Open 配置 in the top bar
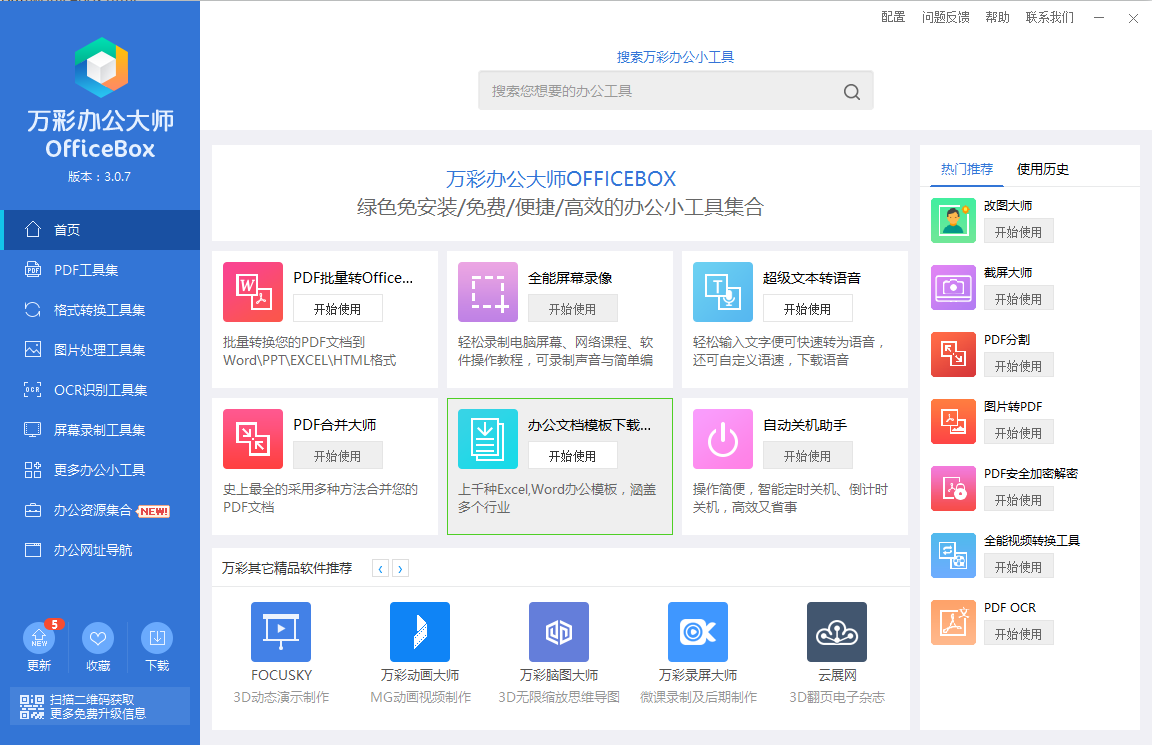The image size is (1152, 745). pyautogui.click(x=893, y=17)
